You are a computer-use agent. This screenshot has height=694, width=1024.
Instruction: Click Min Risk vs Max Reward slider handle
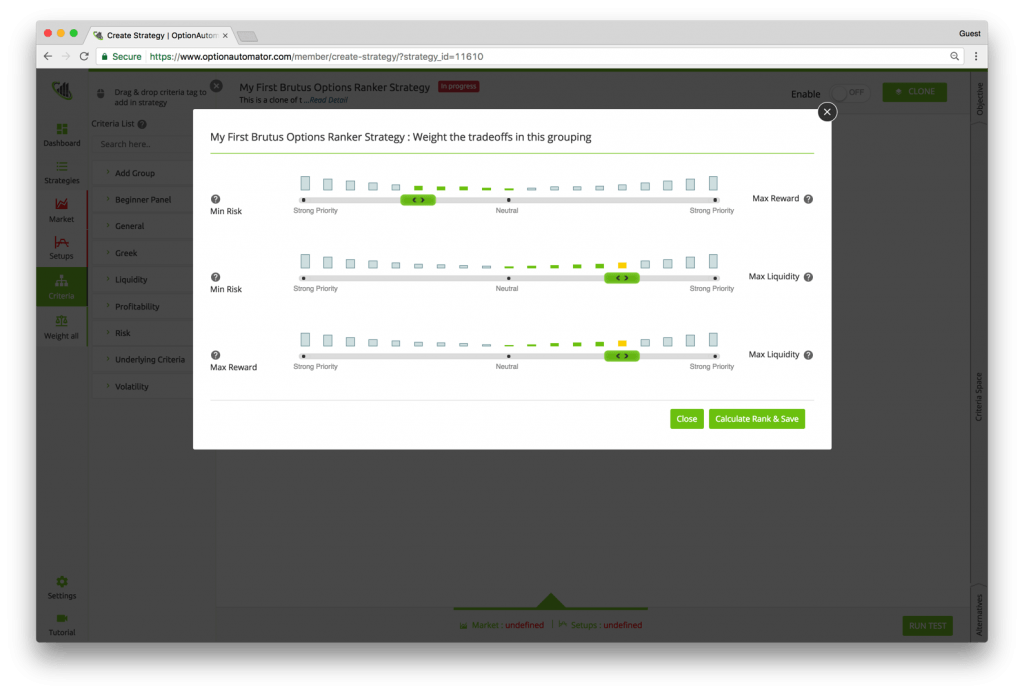(418, 200)
